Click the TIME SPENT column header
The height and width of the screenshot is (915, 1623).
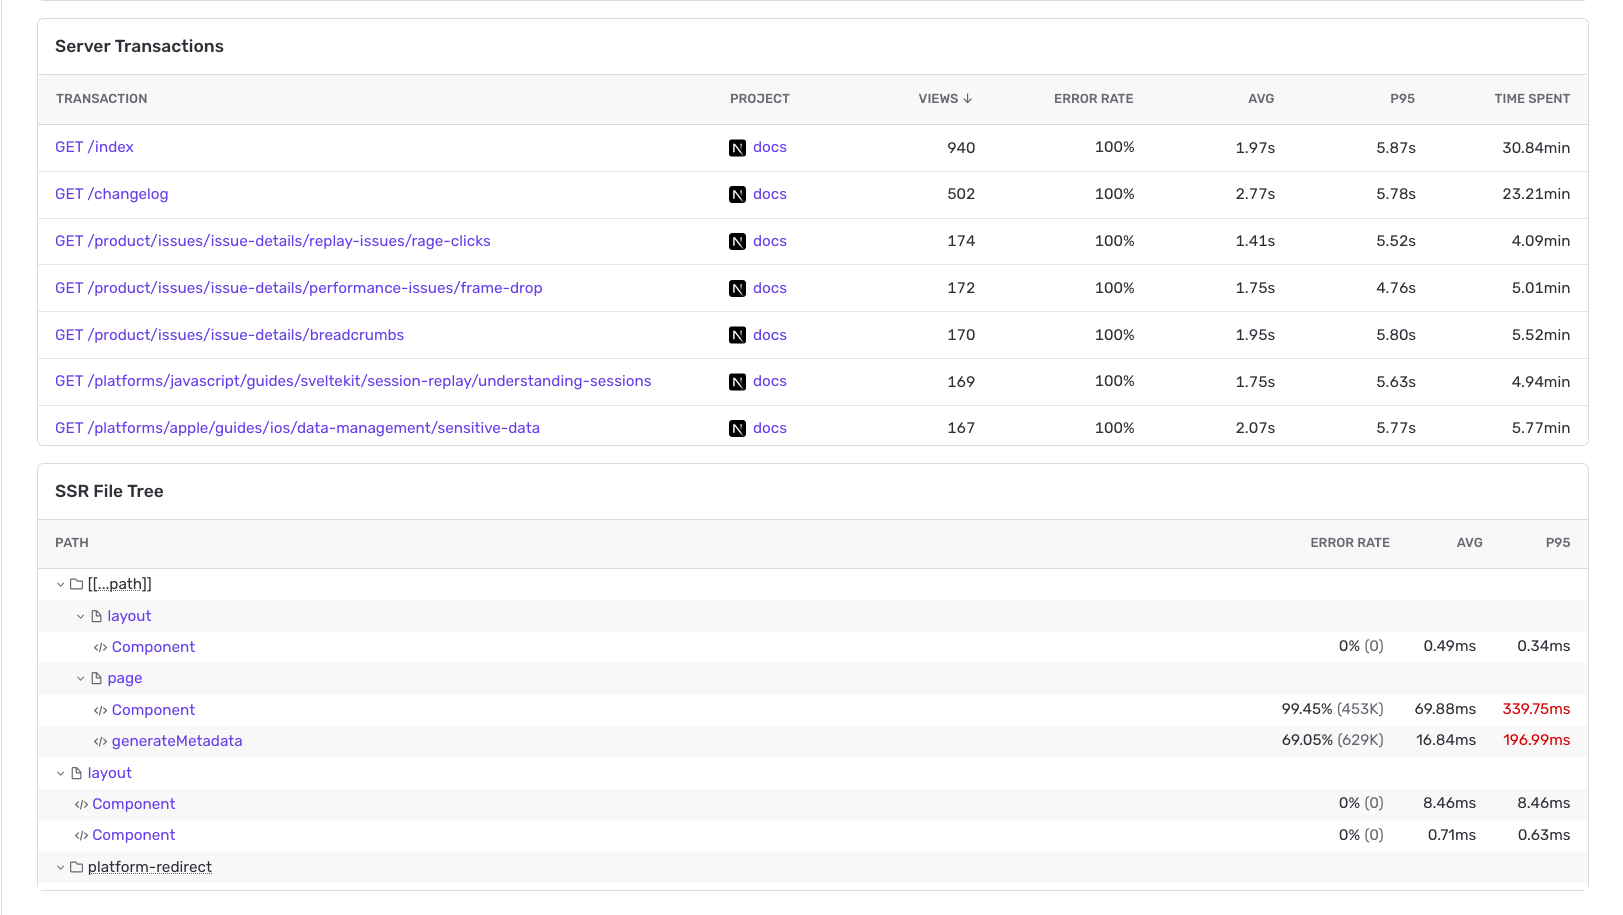coord(1532,99)
